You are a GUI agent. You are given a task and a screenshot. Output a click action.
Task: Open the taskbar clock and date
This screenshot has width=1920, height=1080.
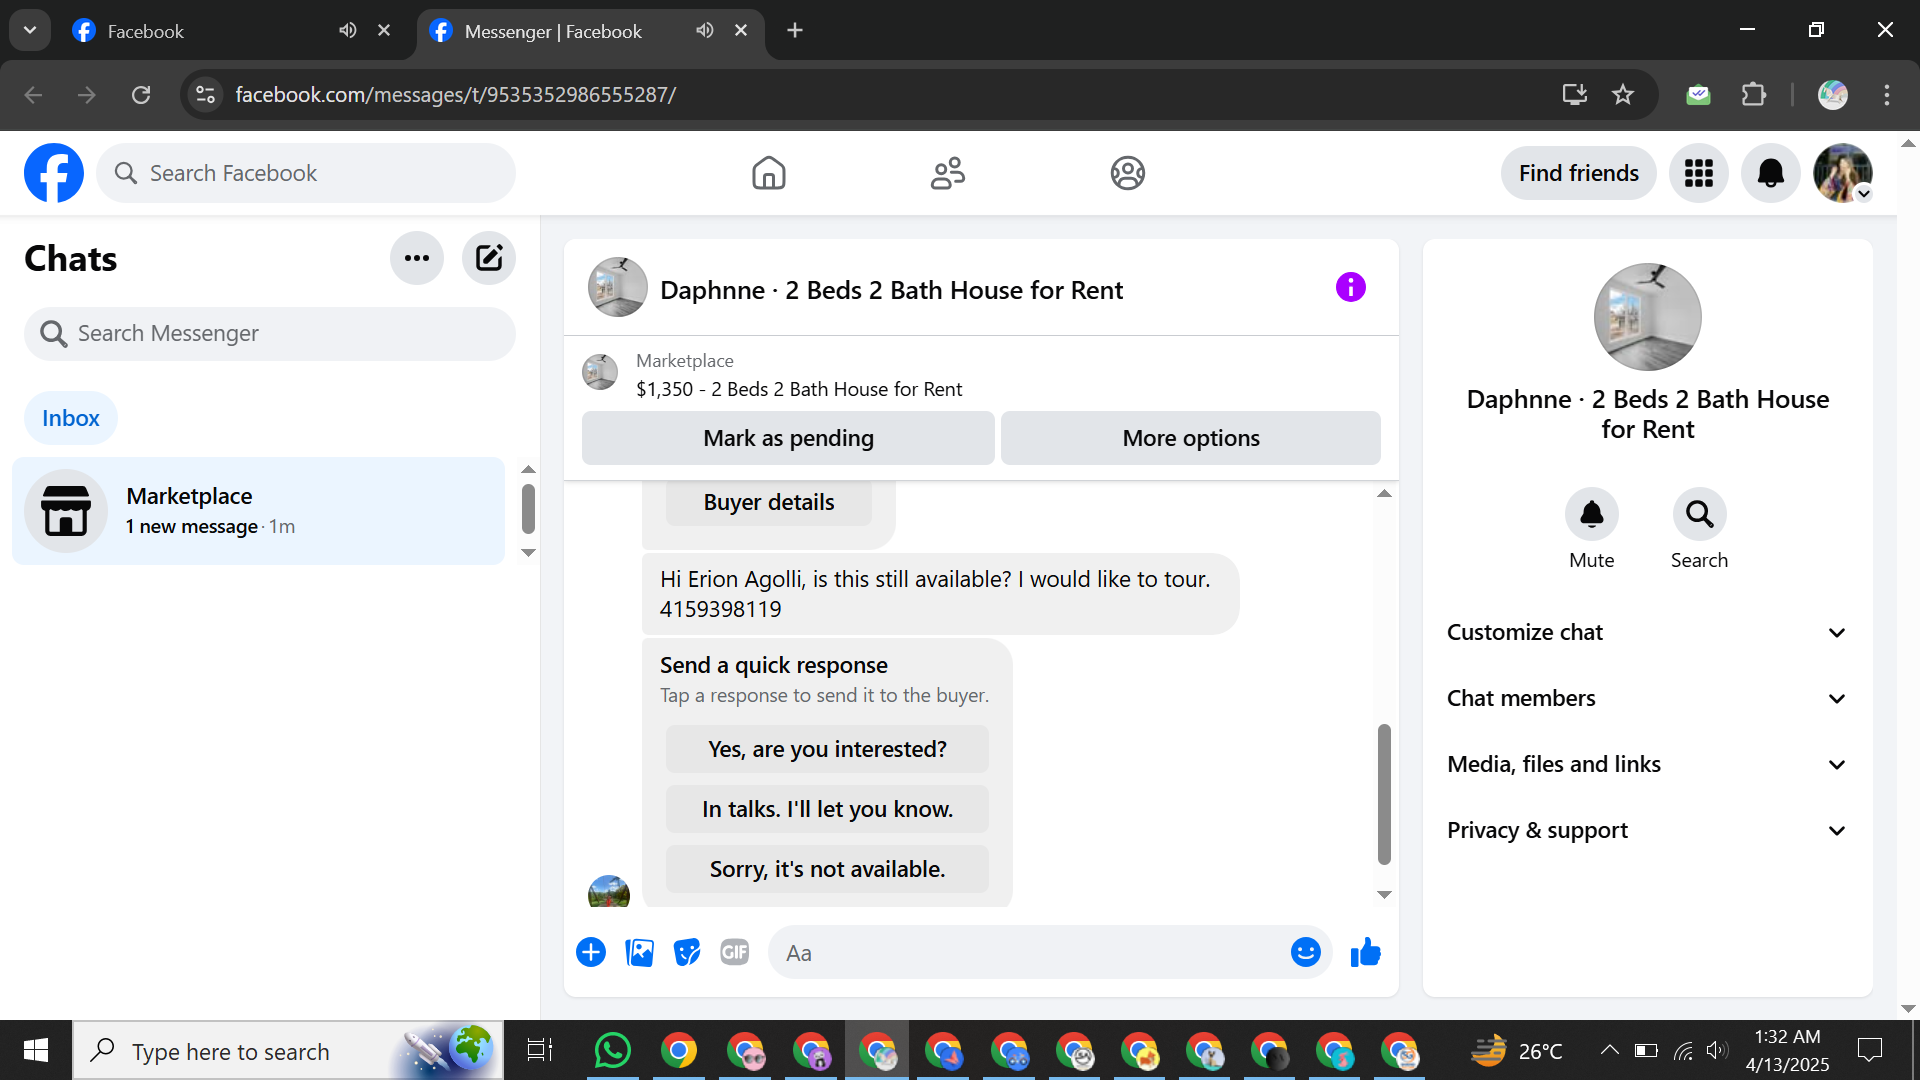coord(1787,1050)
